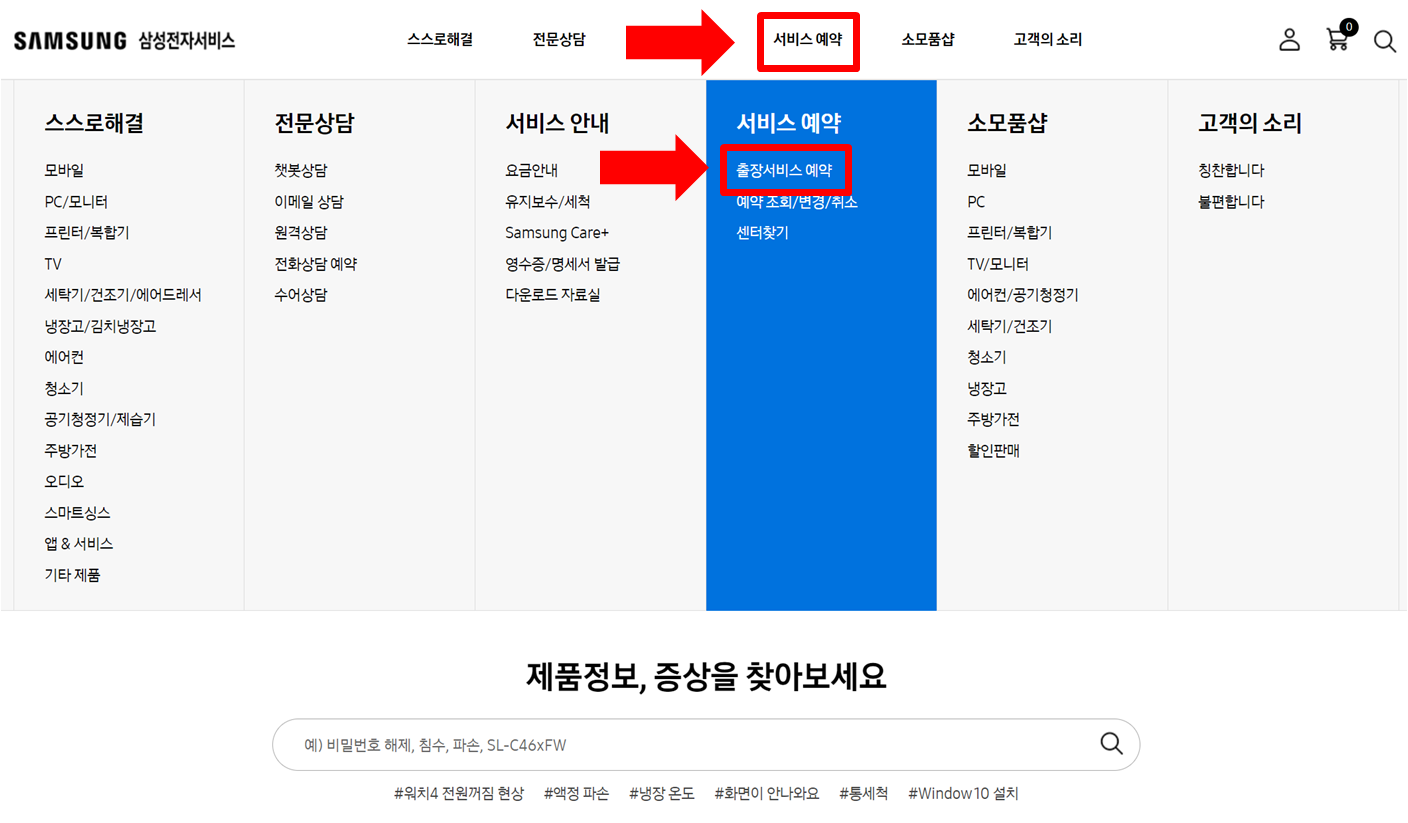This screenshot has width=1408, height=823.
Task: Open 세탁기/건조기 under 소모품샵
Action: point(1010,326)
